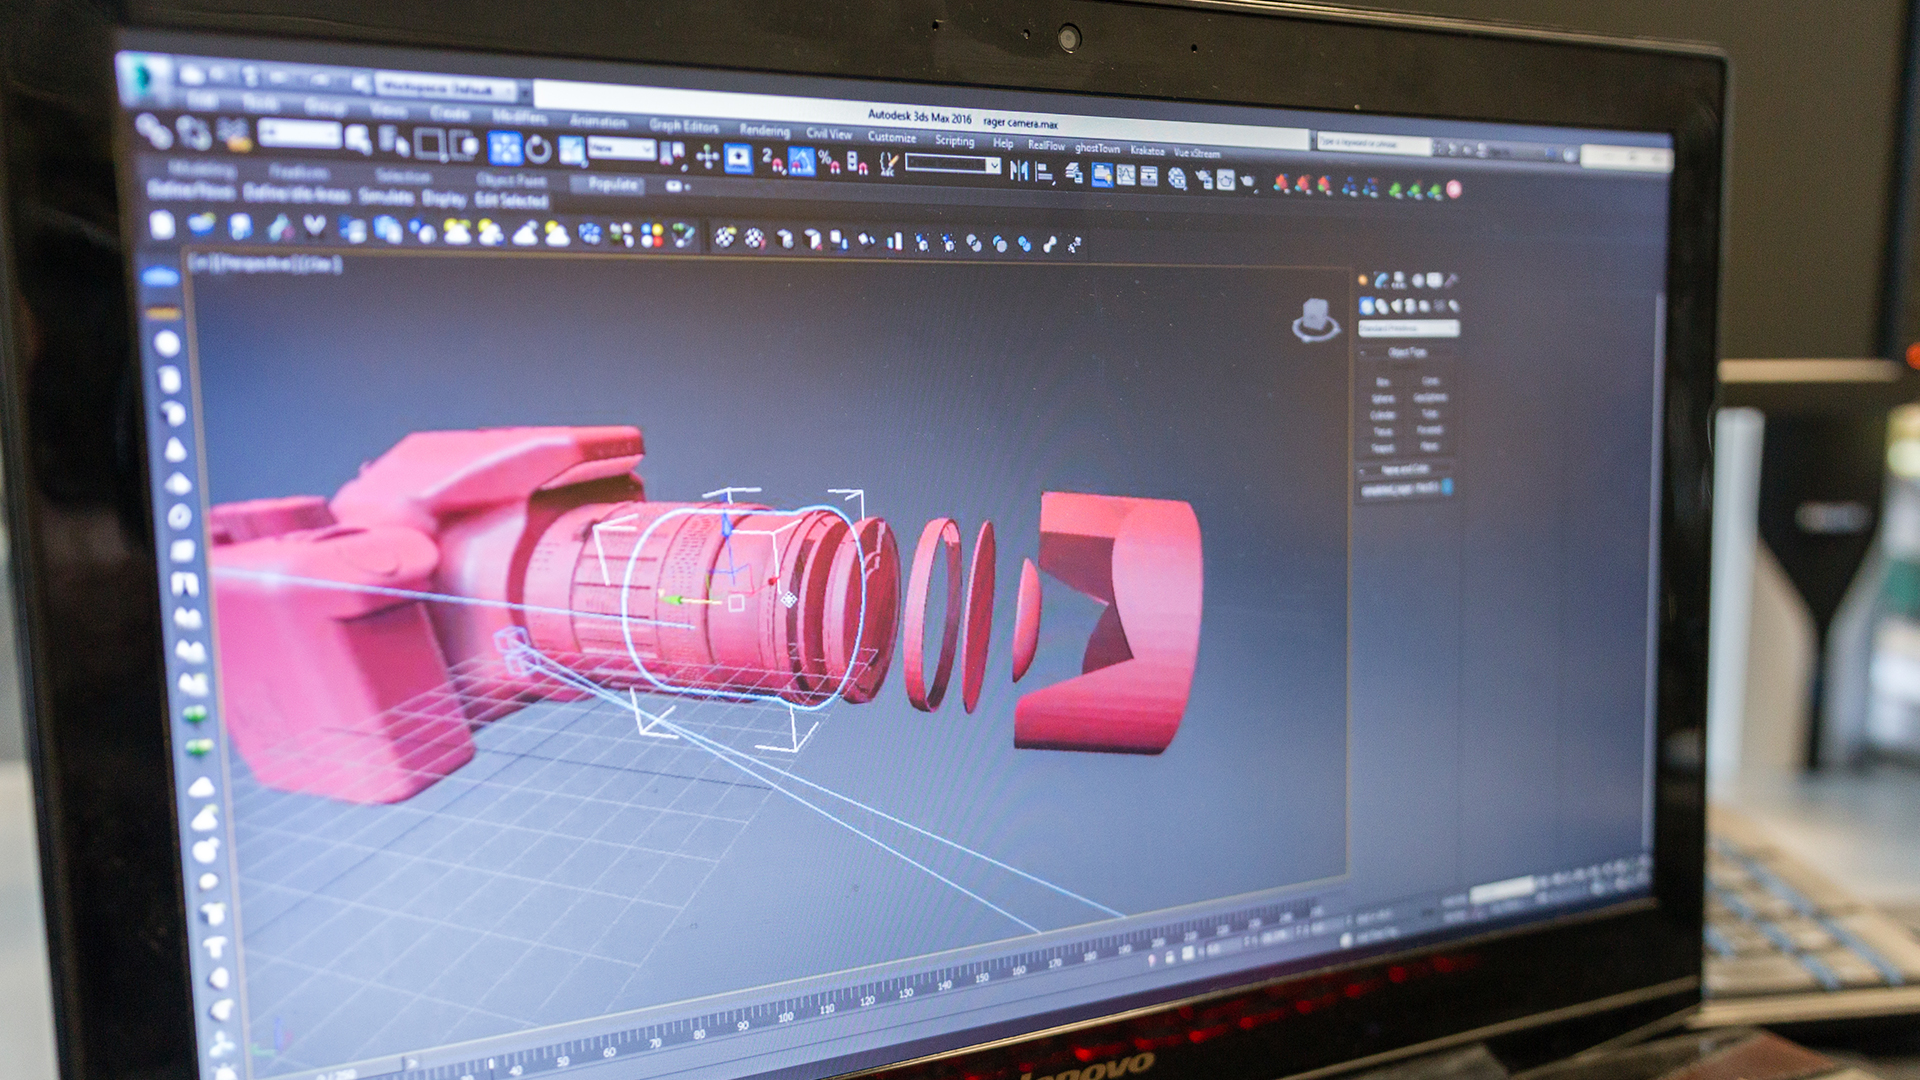Toggle the Spinner Snap button

coord(857,163)
